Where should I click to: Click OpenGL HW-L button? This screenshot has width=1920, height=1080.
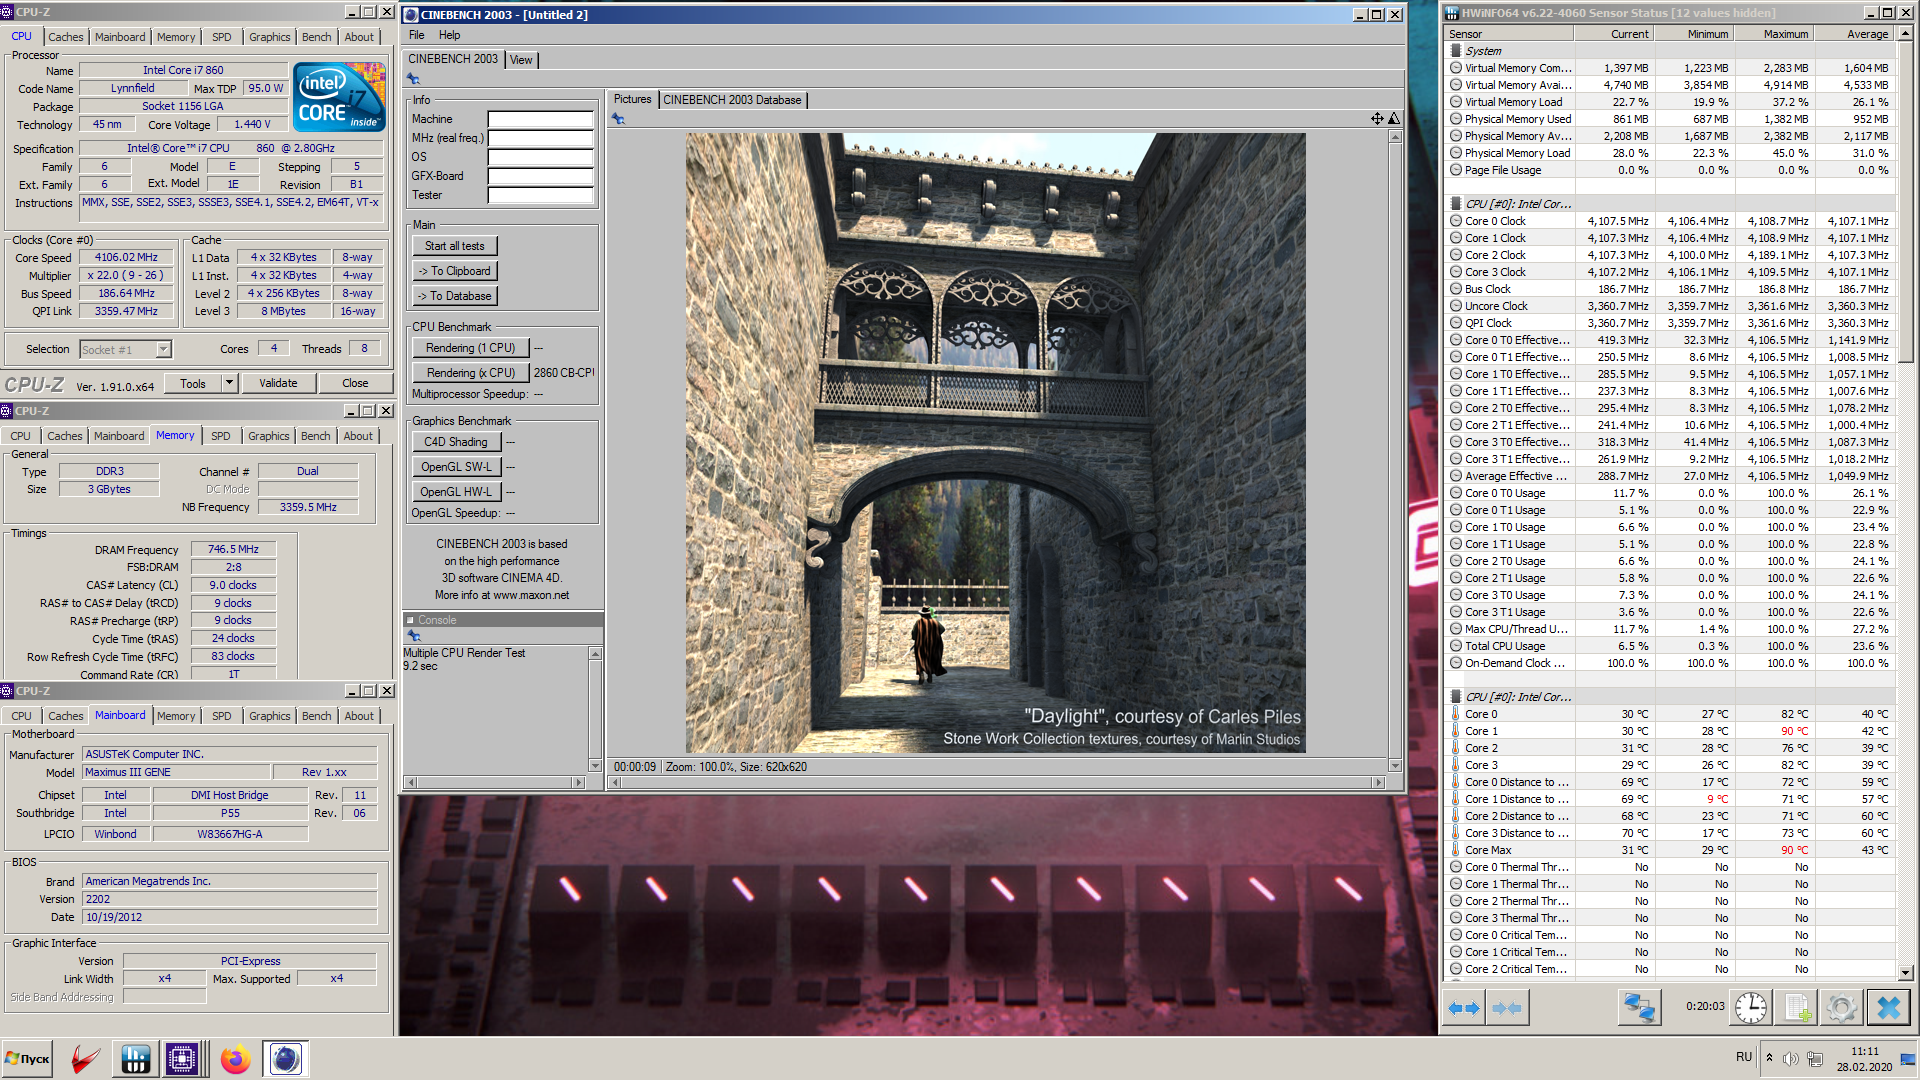click(456, 492)
